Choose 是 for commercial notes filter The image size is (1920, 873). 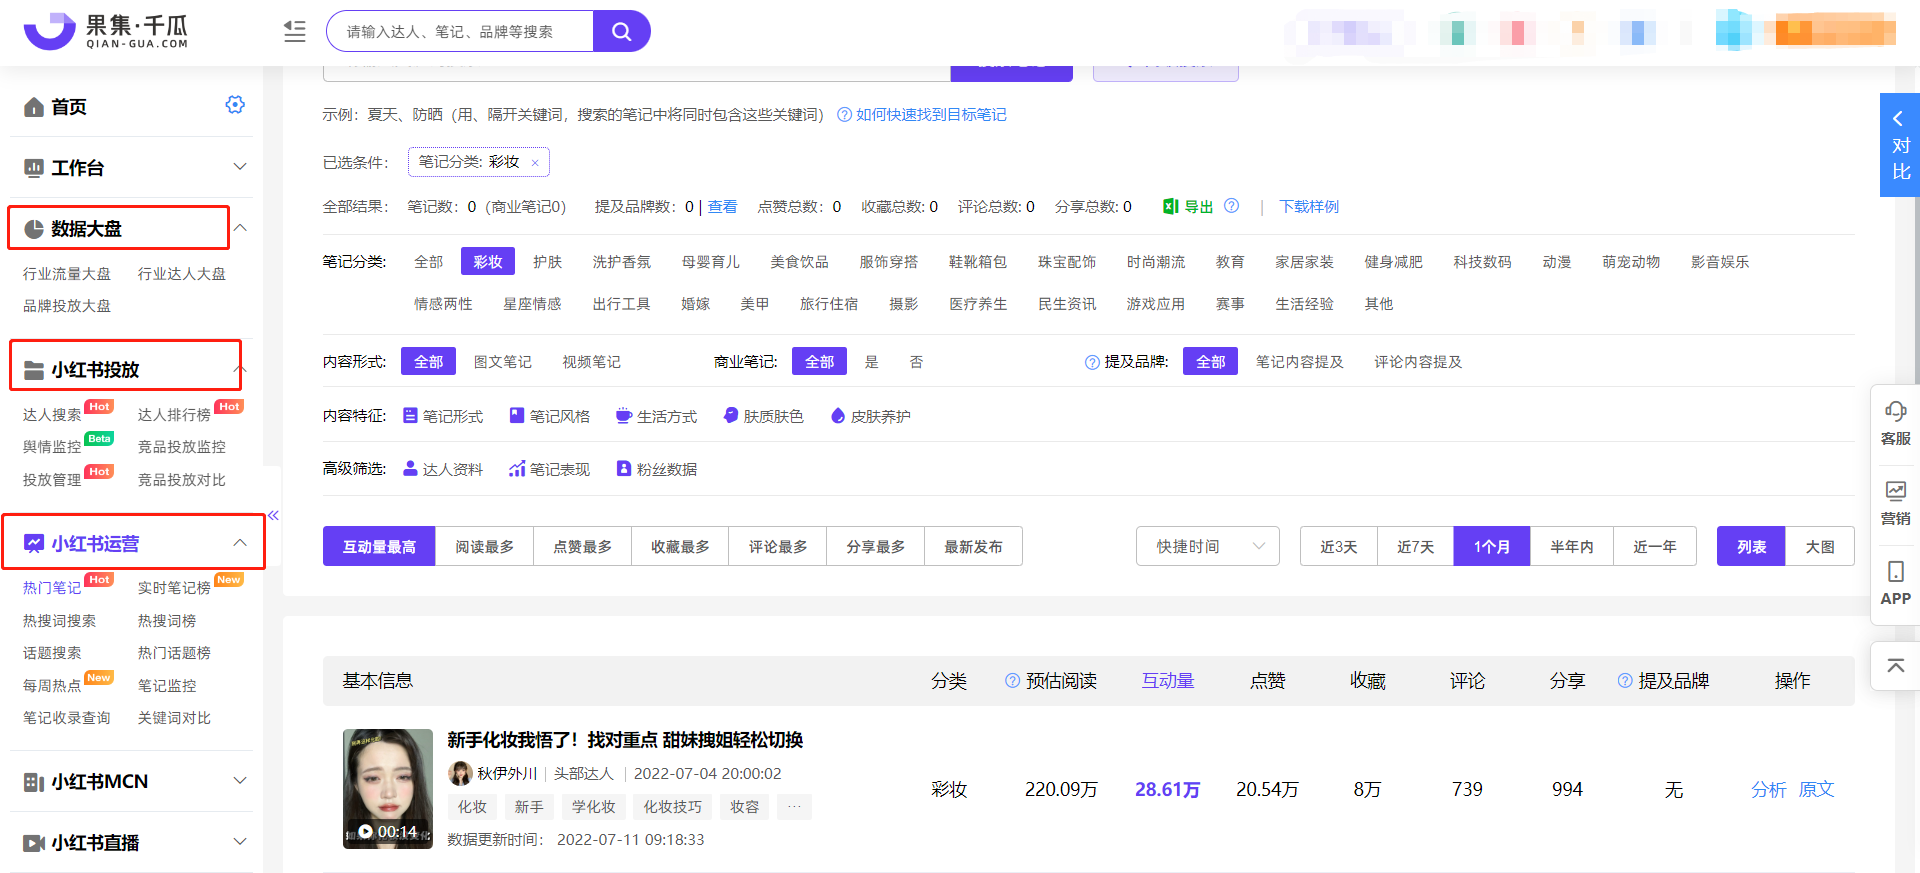click(x=871, y=362)
